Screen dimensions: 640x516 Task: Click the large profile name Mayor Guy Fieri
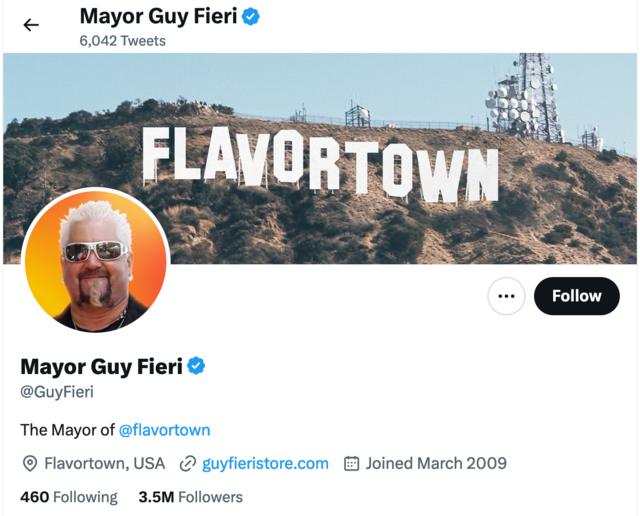pos(101,366)
